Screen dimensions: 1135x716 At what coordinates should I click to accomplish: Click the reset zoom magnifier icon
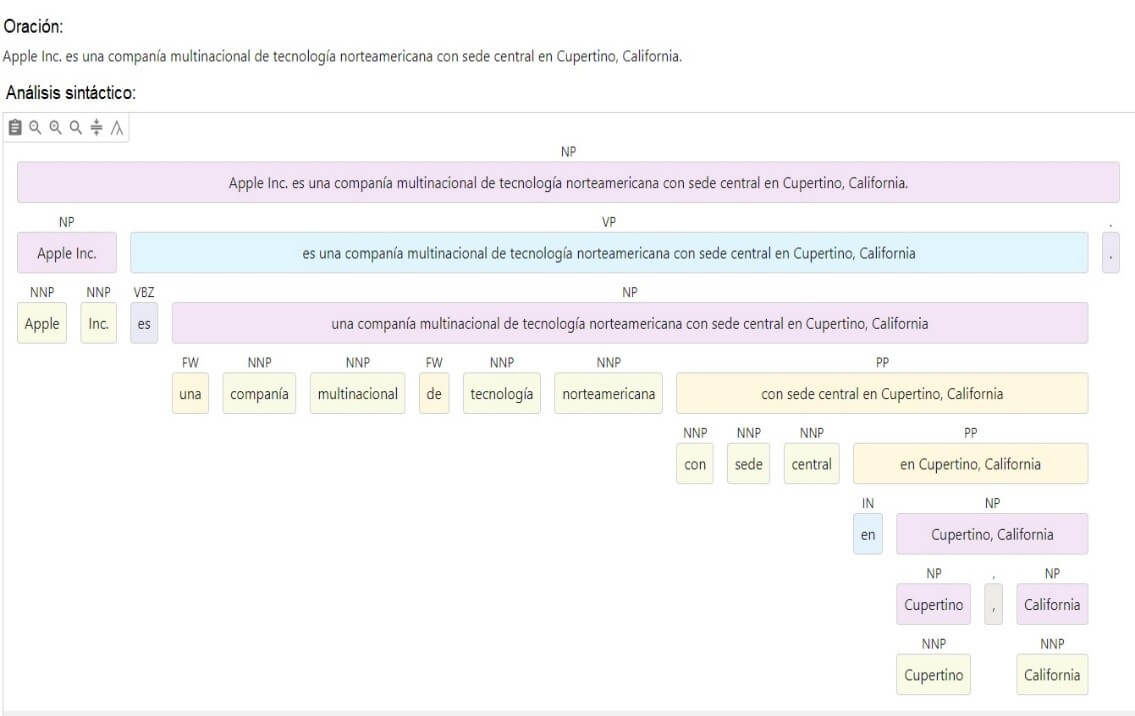pos(75,128)
